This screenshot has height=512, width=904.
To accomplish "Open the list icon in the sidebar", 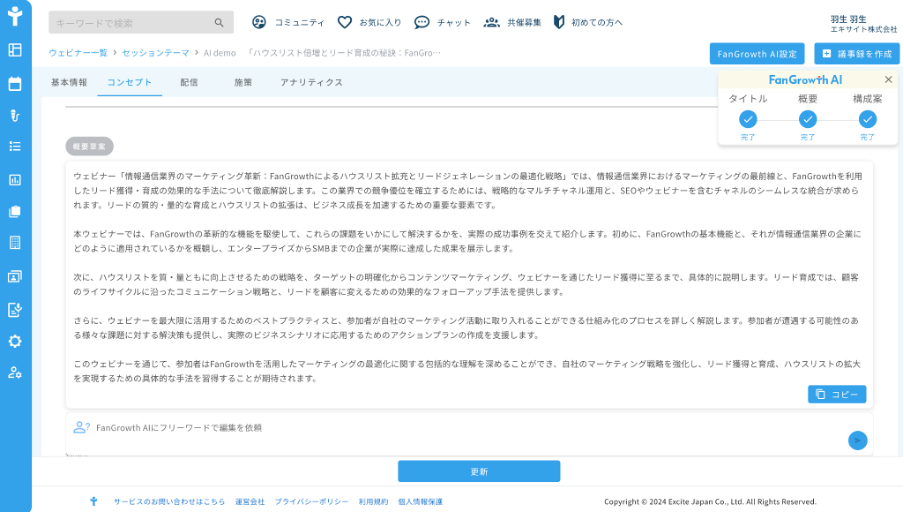I will click(15, 146).
